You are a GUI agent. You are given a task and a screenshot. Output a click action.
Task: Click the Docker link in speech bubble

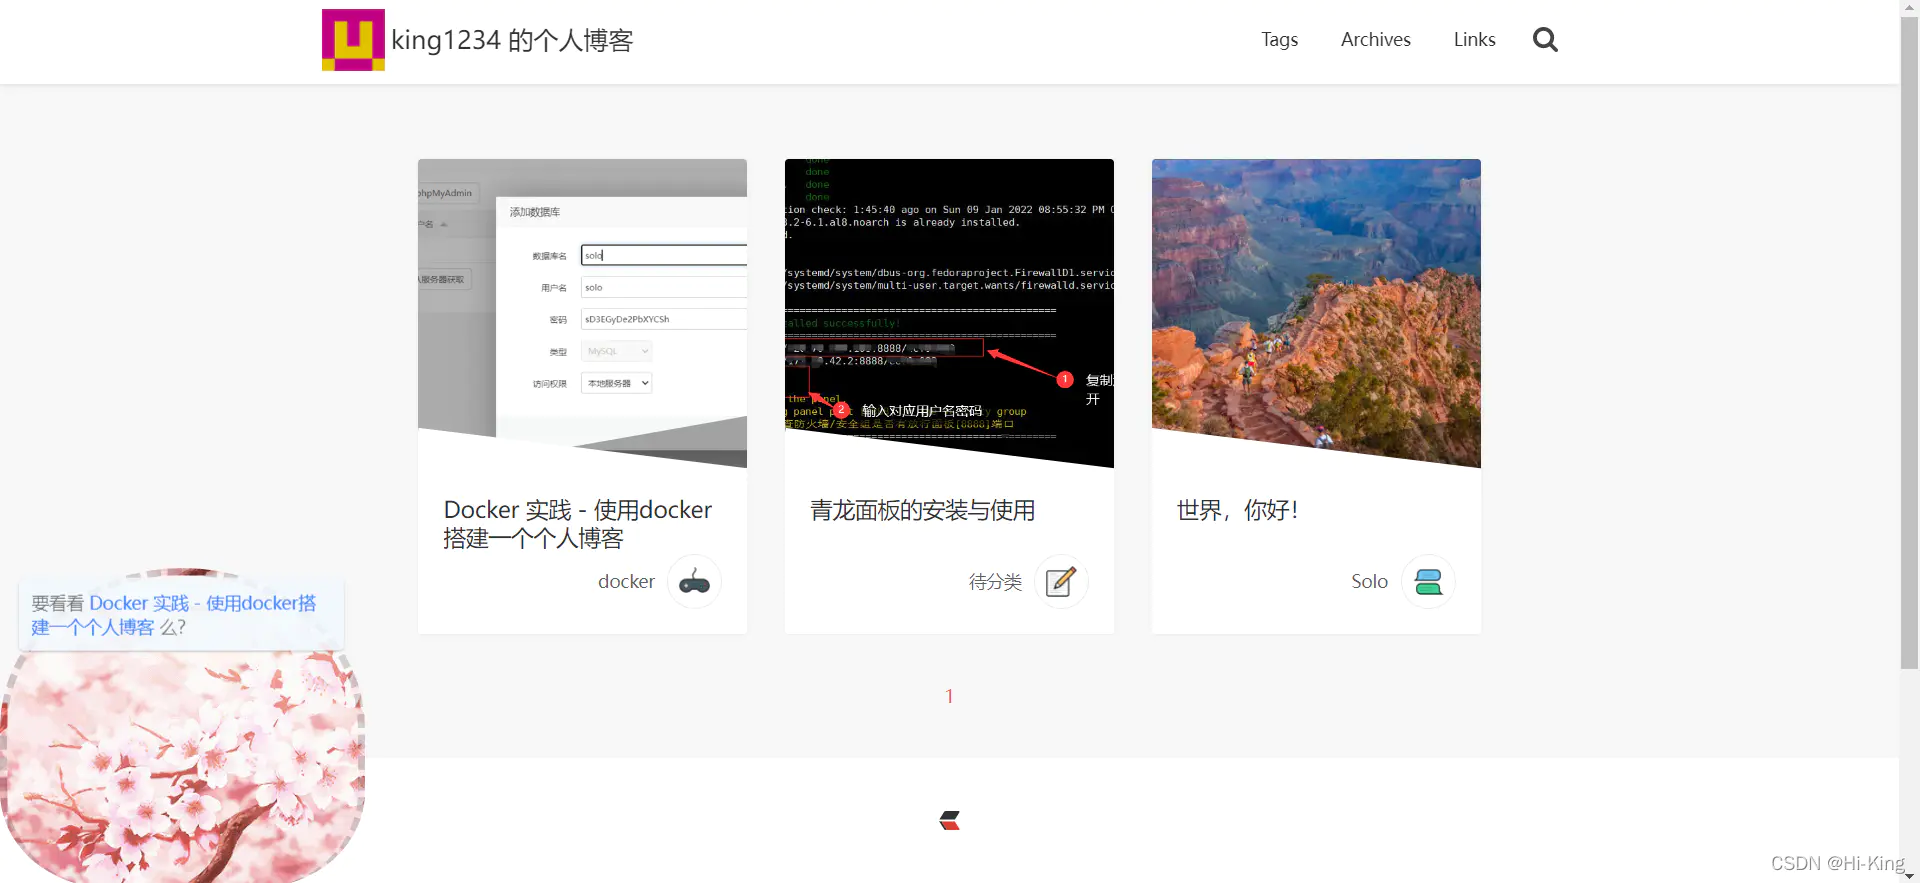click(x=173, y=615)
